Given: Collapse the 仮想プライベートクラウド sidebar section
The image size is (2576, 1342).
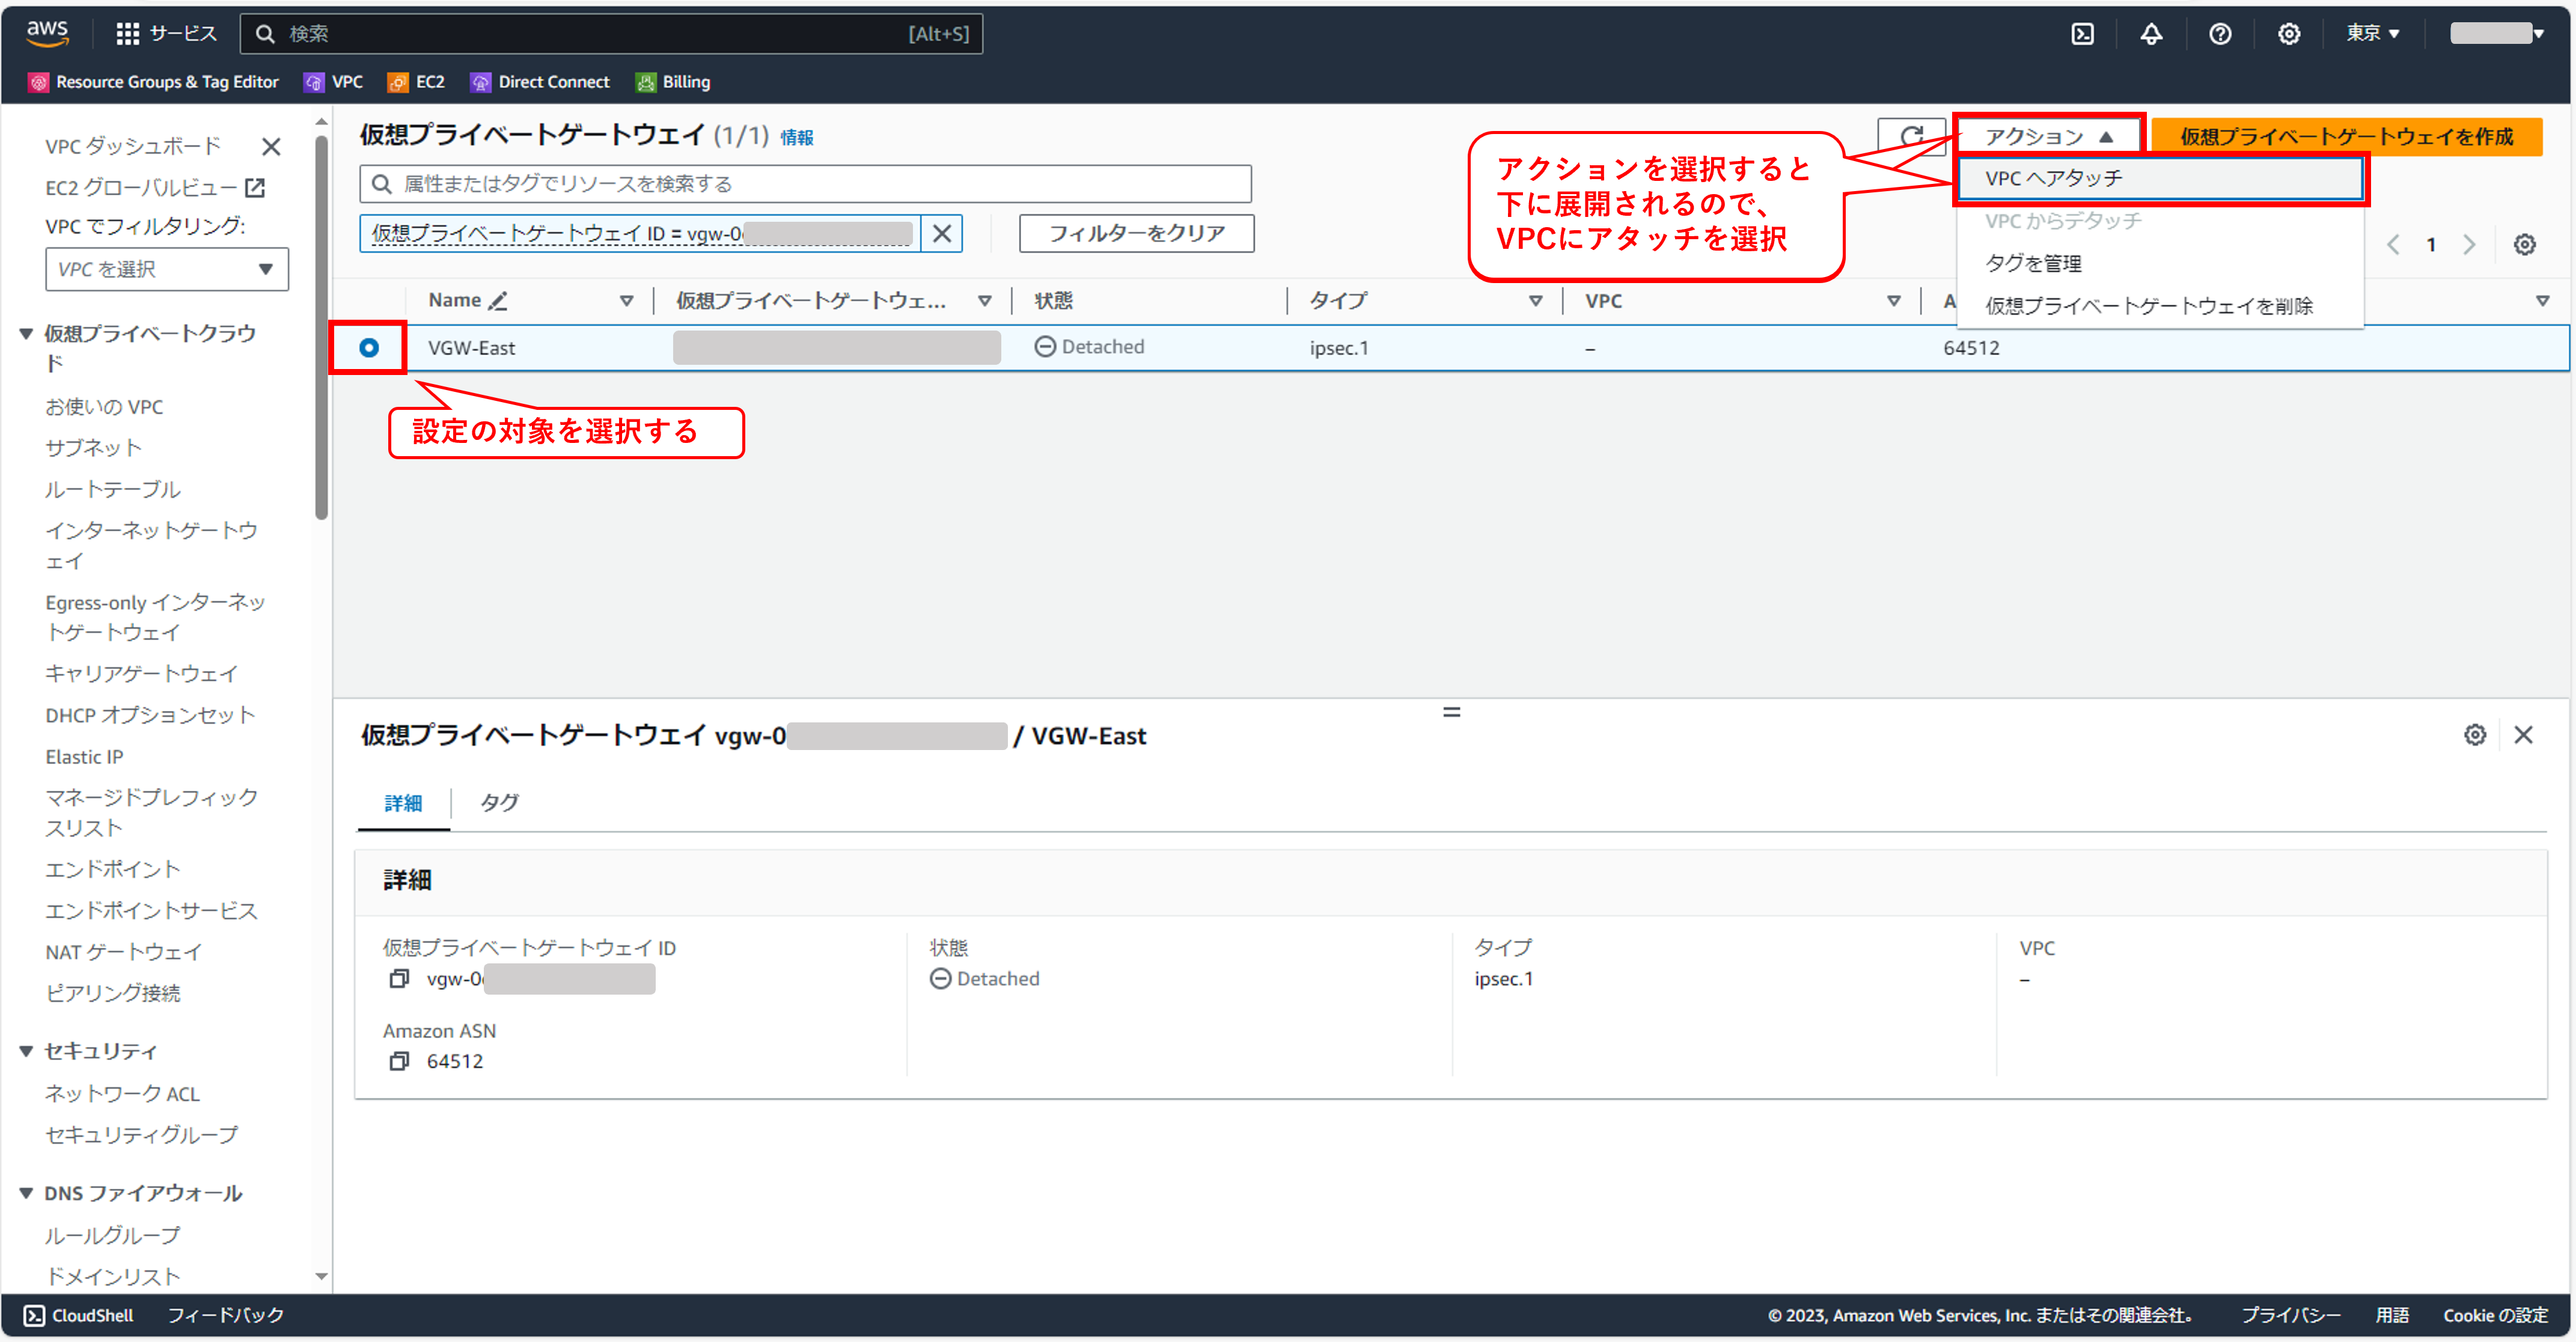Looking at the screenshot, I should click(27, 333).
